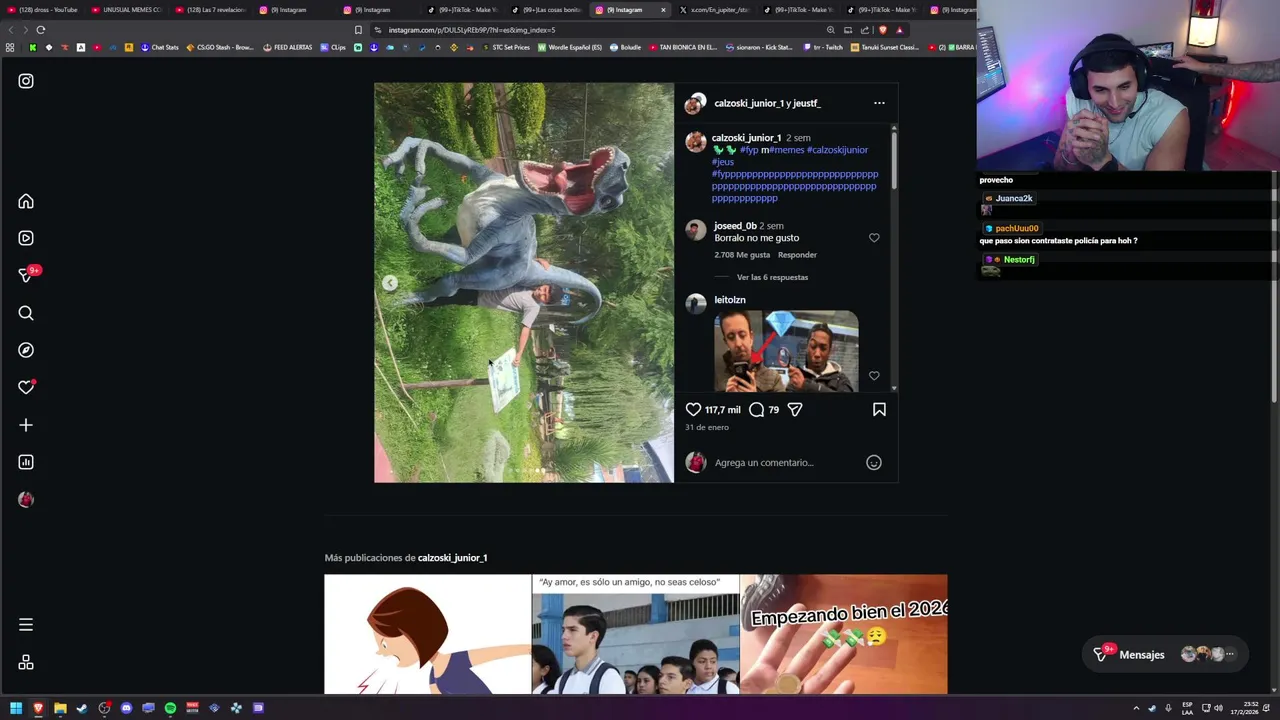Screen dimensions: 1280x720
Task: Open Windows Start menu
Action: [x=16, y=708]
